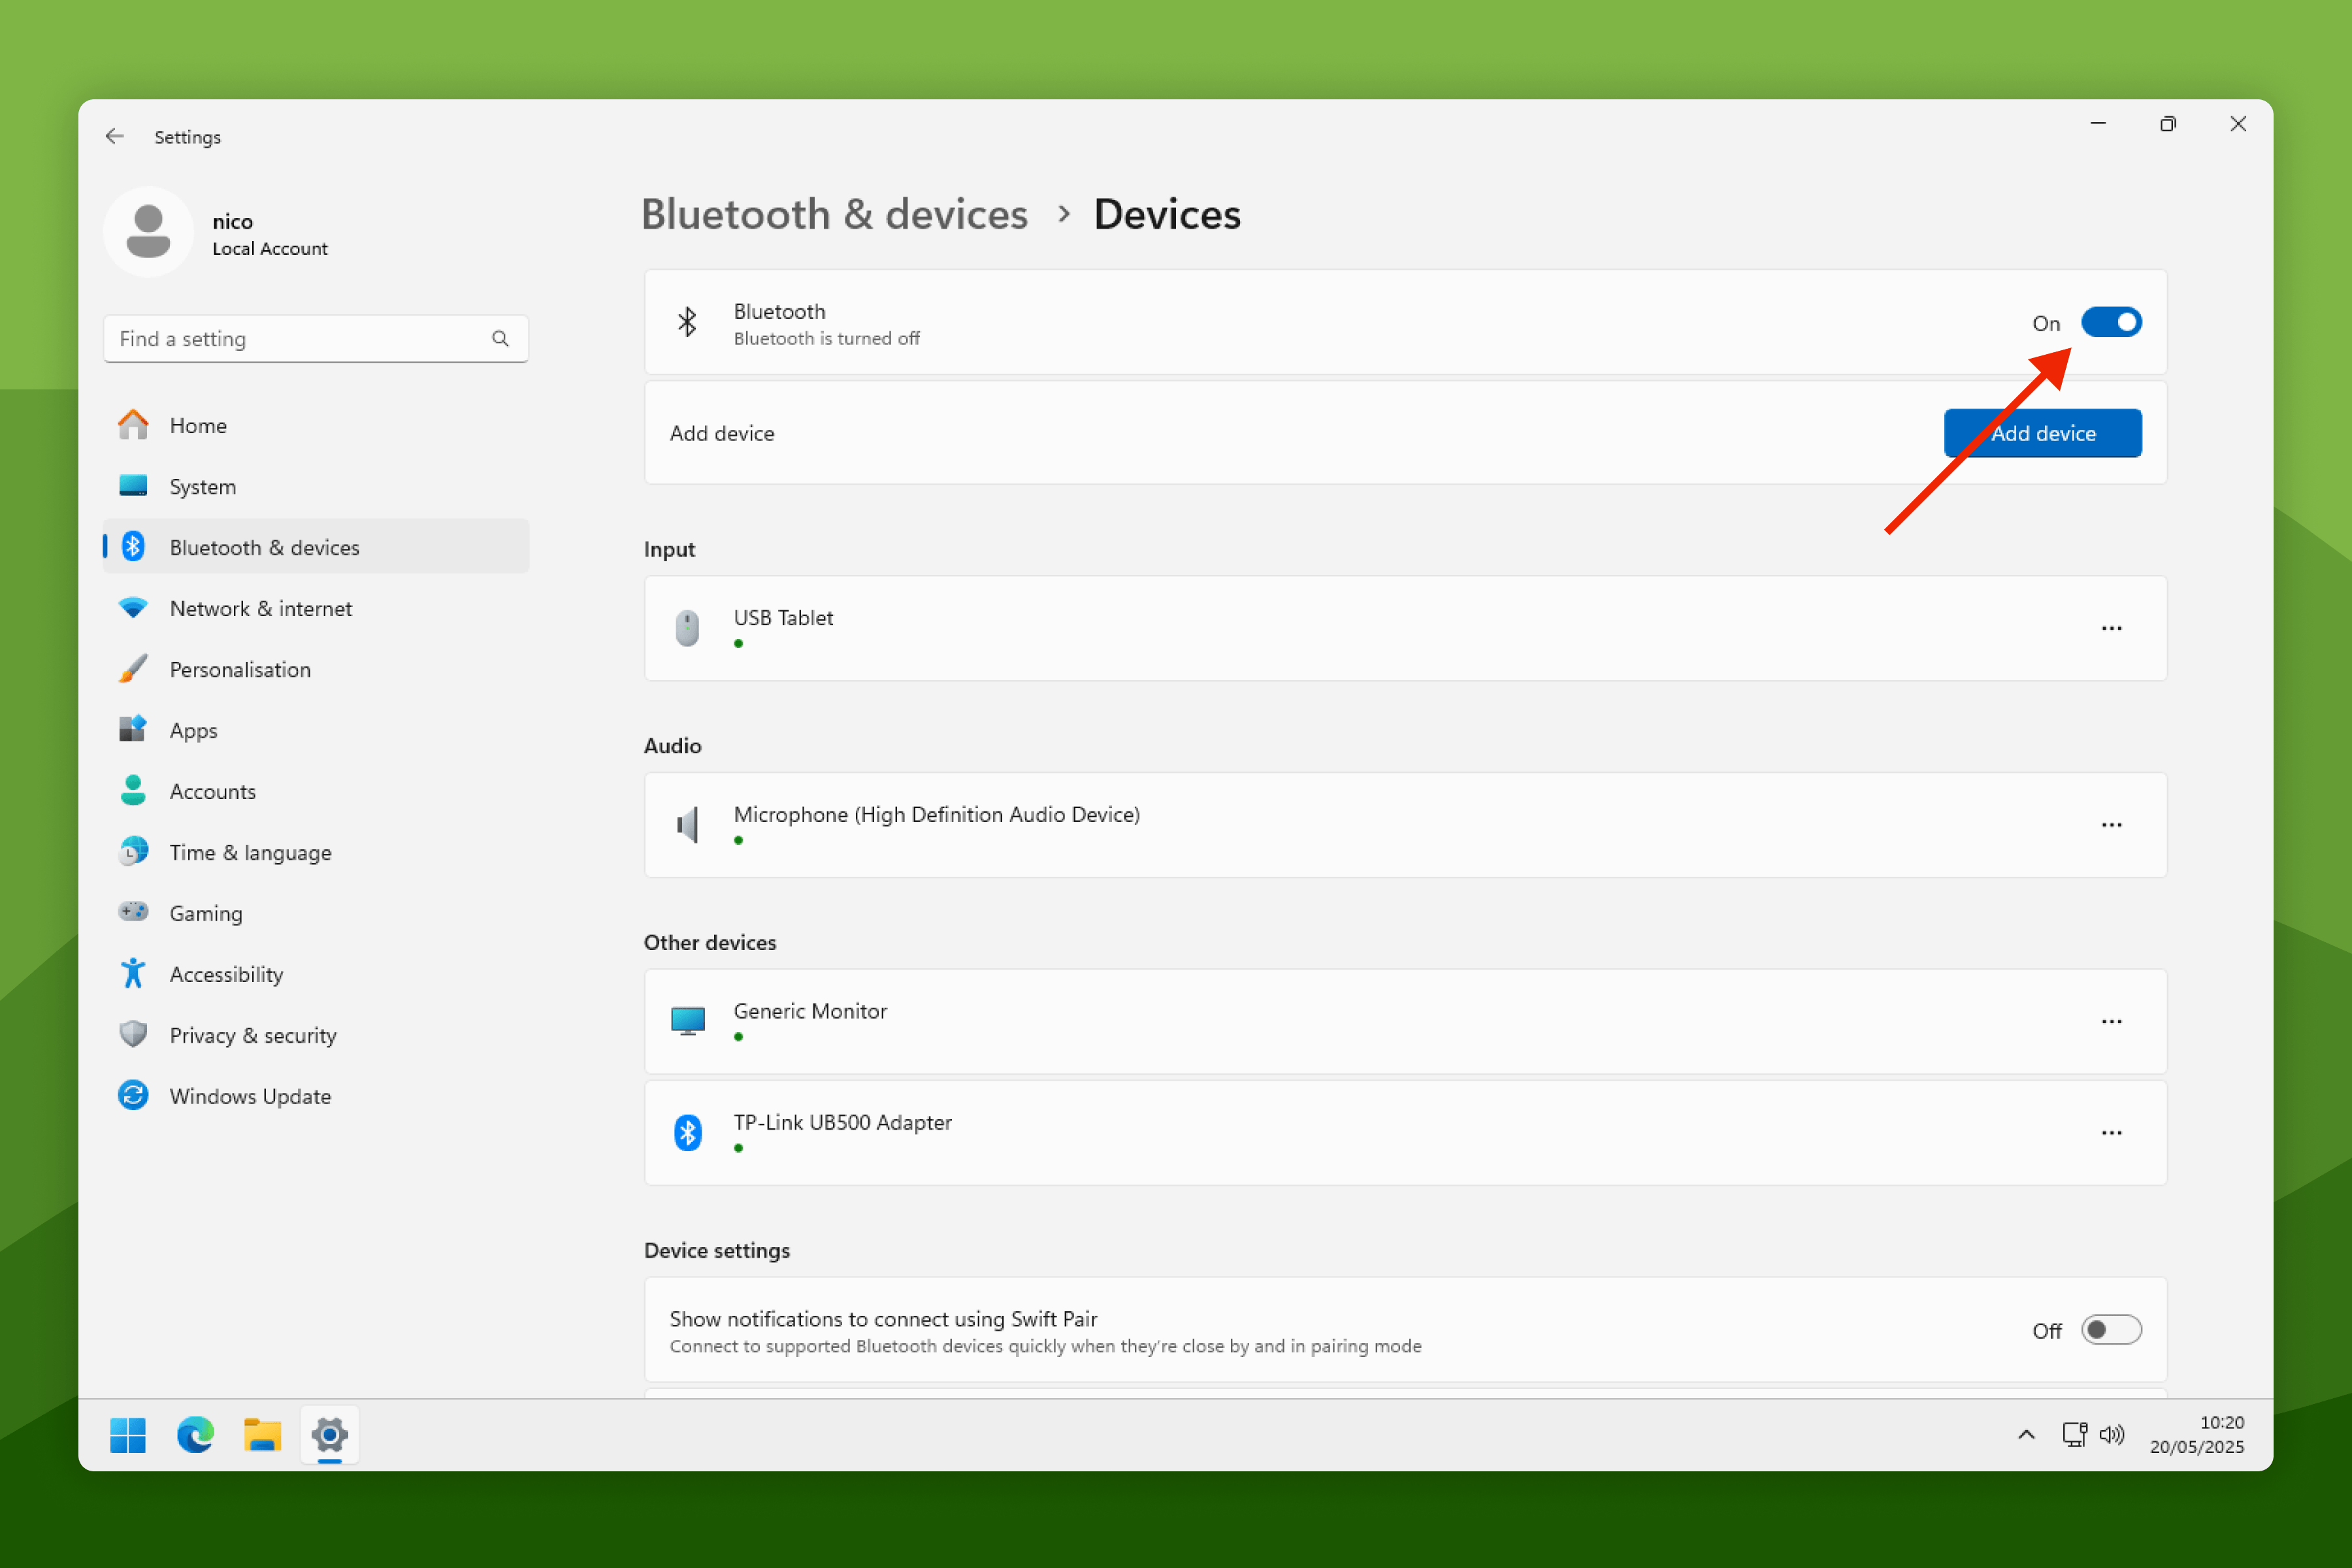Select Gaming in the settings sidebar
Viewport: 2352px width, 1568px height.
click(x=205, y=912)
